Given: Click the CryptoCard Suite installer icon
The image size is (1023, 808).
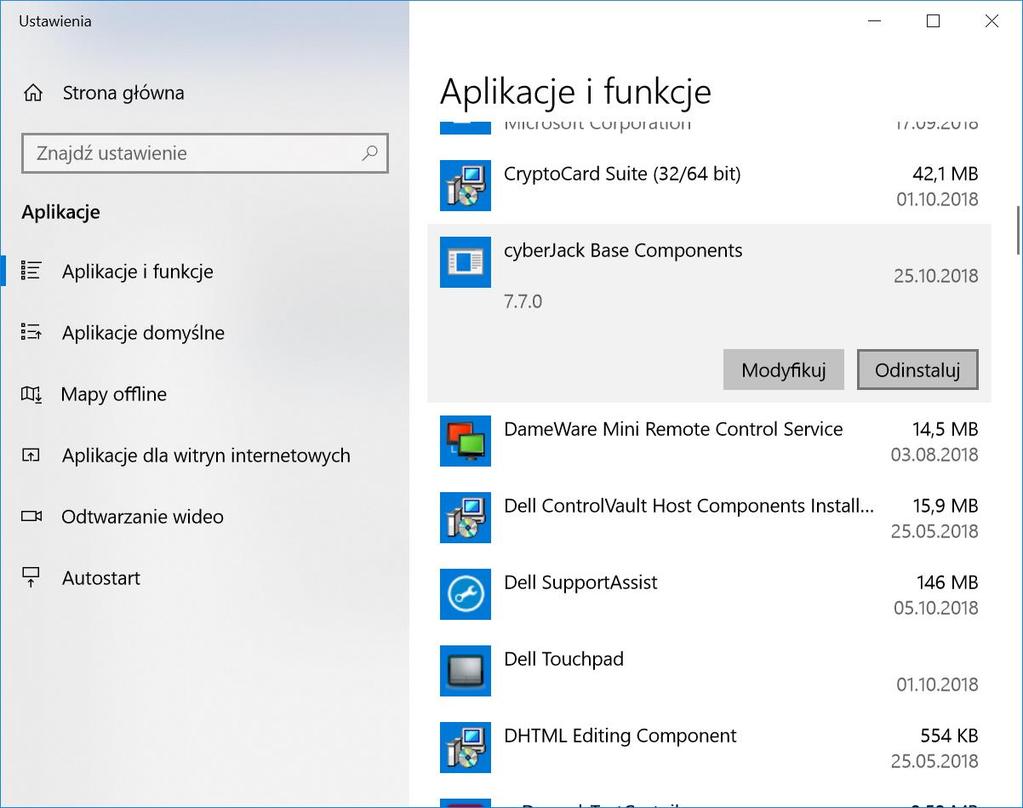Looking at the screenshot, I should 465,186.
